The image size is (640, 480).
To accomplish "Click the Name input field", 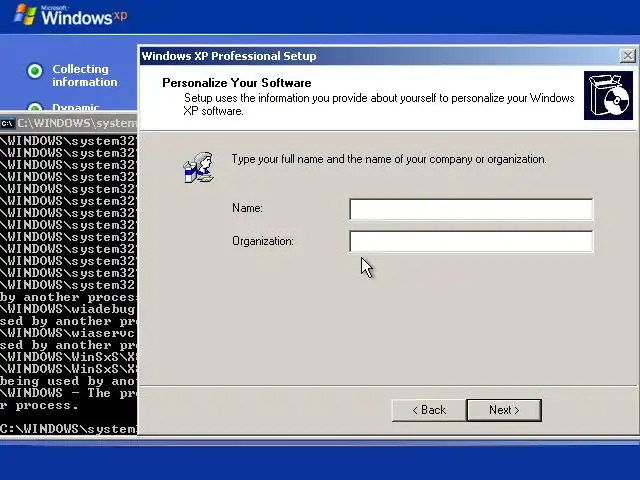I will coord(471,209).
